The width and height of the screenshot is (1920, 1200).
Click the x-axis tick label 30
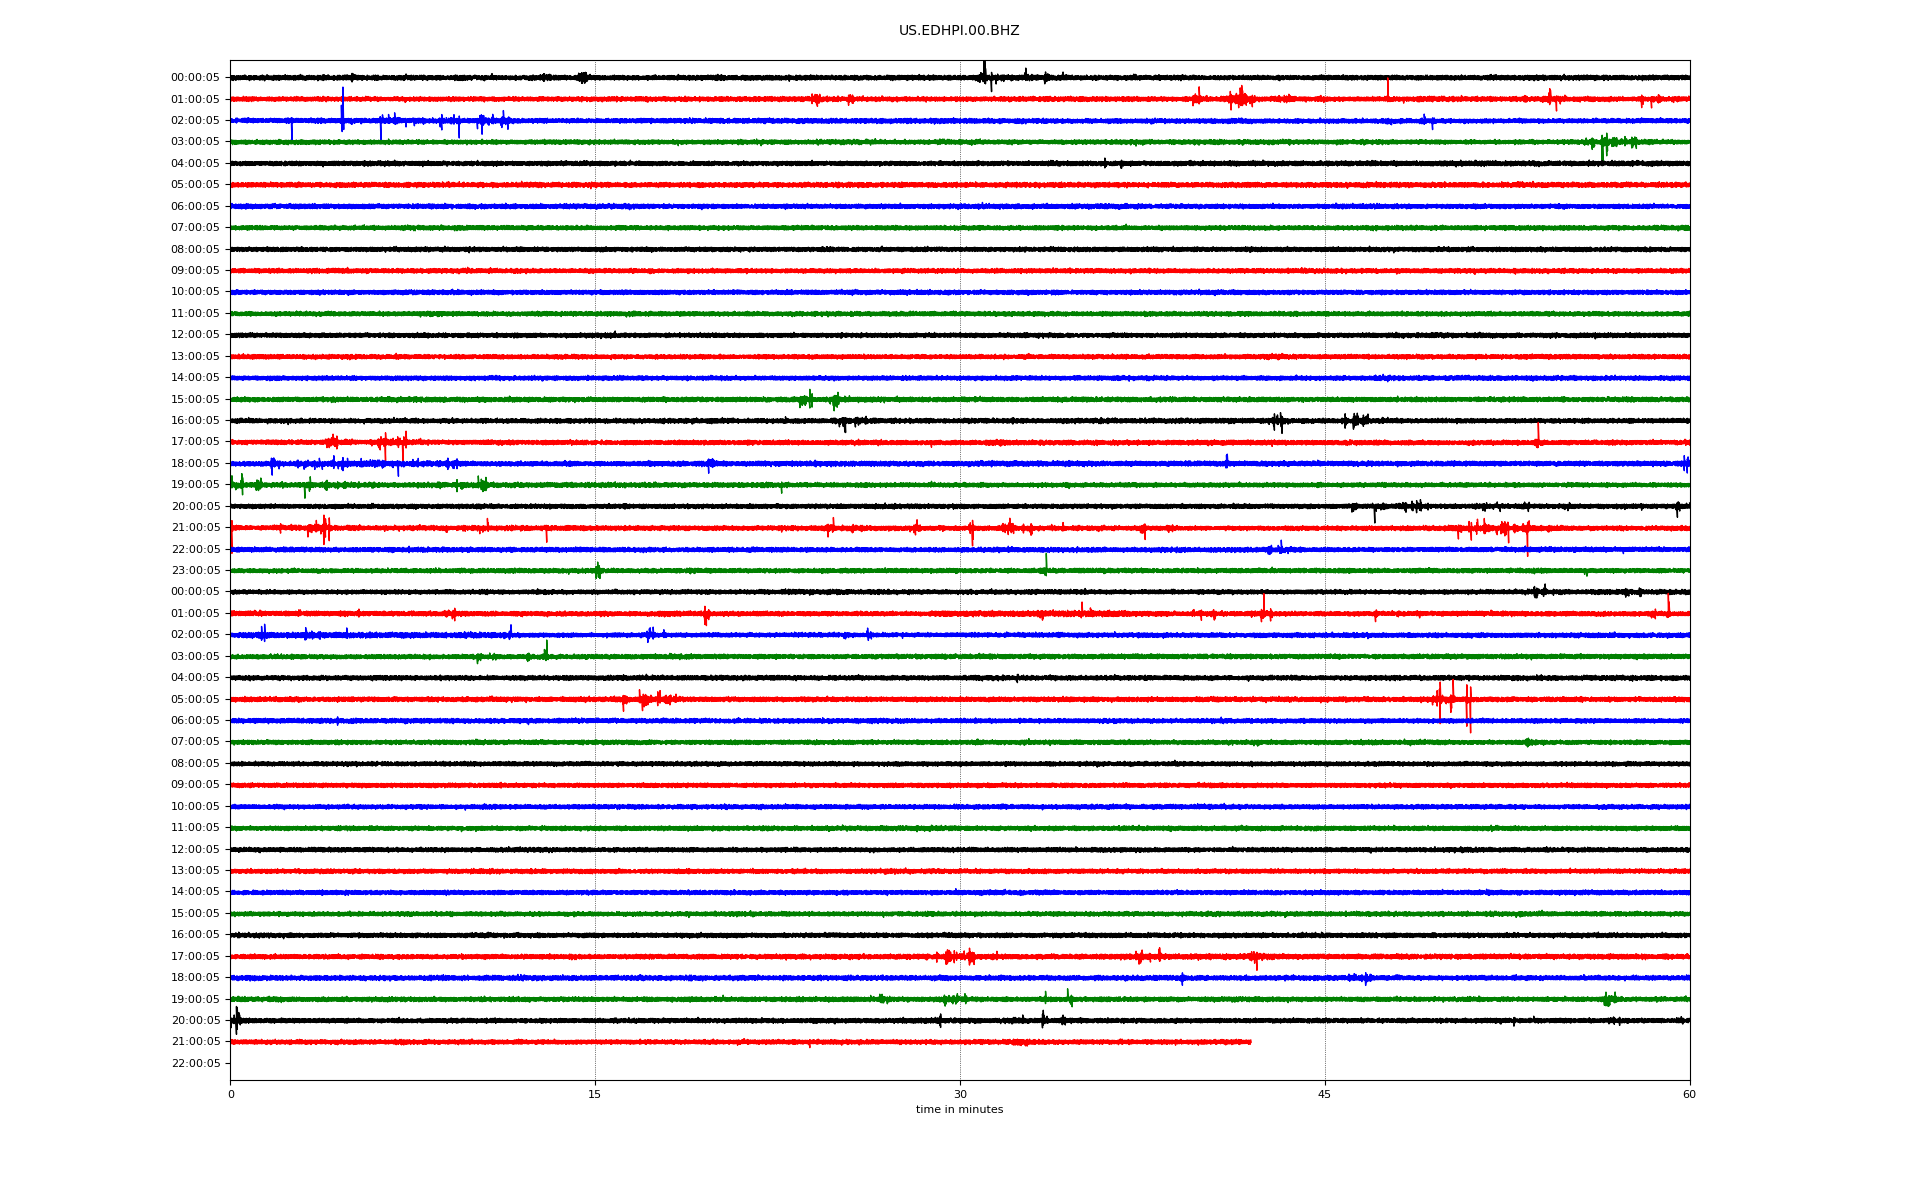960,1094
